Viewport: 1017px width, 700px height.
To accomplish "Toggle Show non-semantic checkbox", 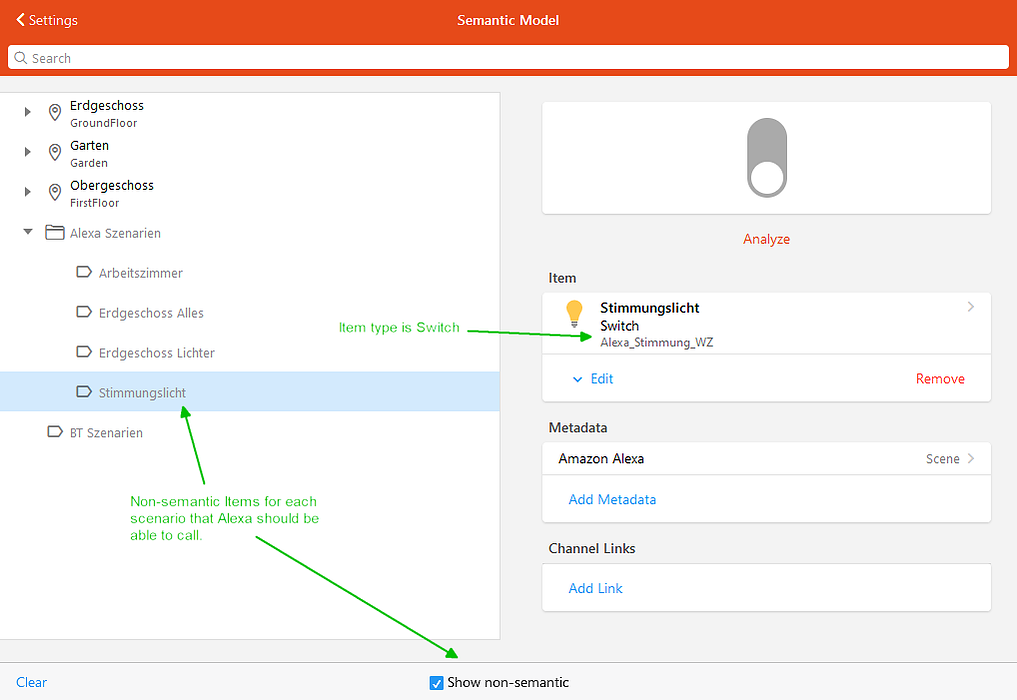I will [437, 682].
